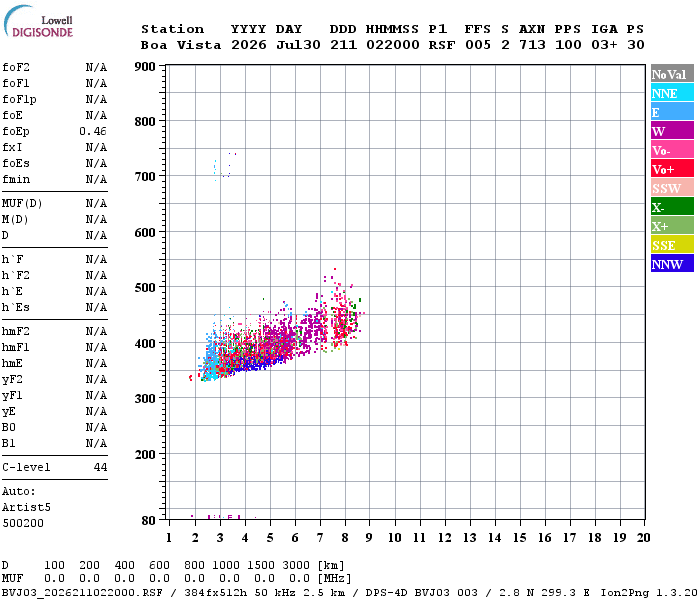Click the Boa Vista station name
This screenshot has height=600, width=700.
(181, 45)
